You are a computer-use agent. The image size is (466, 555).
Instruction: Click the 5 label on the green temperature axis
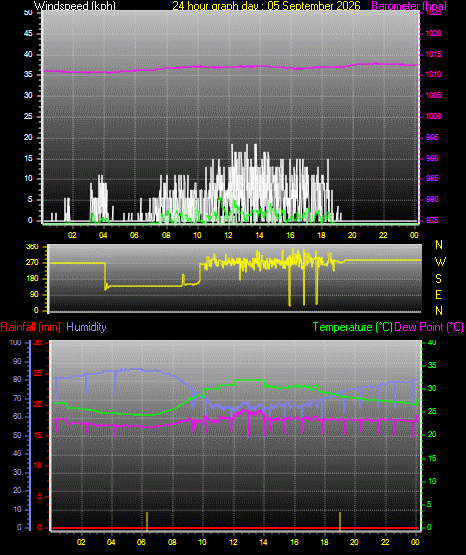point(429,504)
